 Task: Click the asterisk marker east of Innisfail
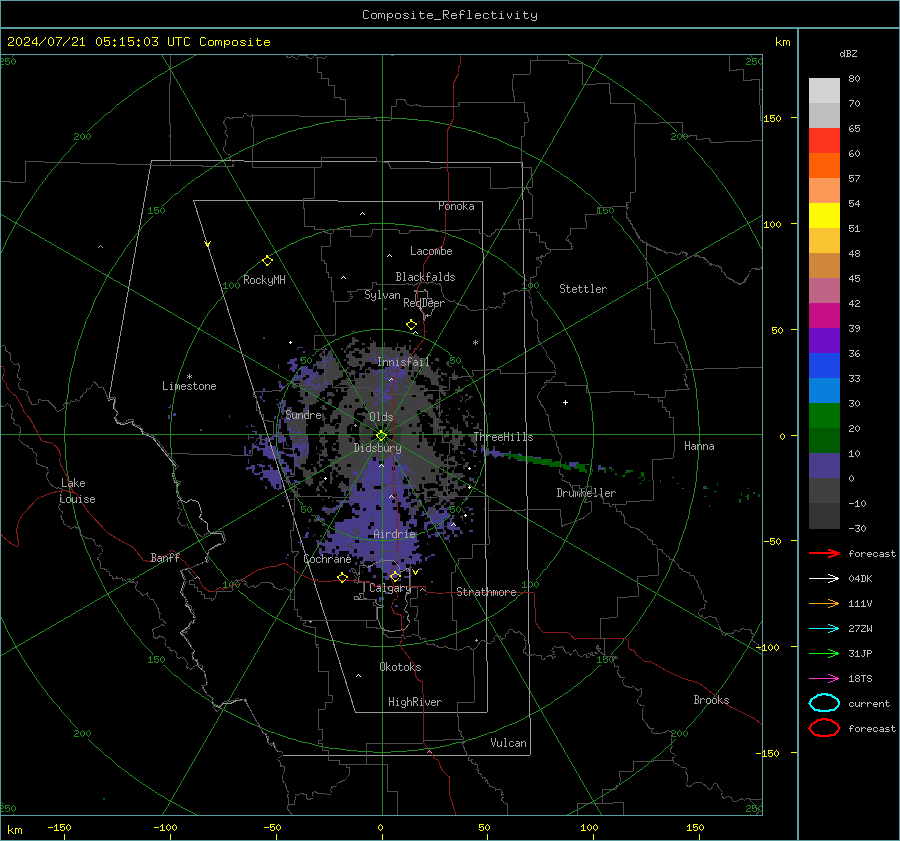tap(475, 343)
